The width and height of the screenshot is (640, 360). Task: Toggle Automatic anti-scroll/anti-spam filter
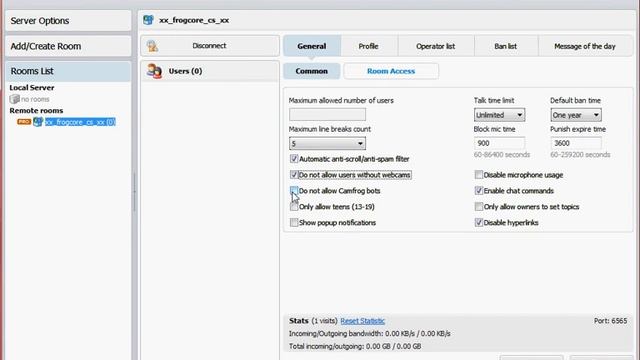[294, 159]
